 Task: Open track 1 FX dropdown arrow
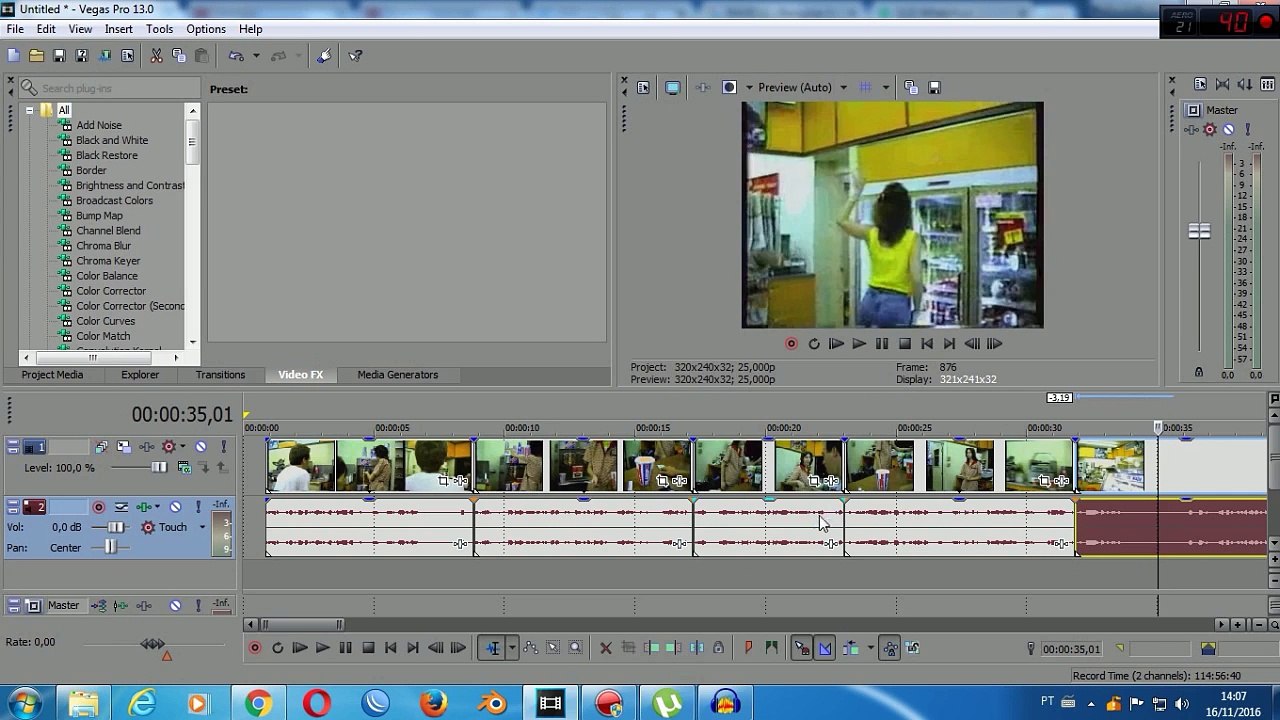click(183, 447)
